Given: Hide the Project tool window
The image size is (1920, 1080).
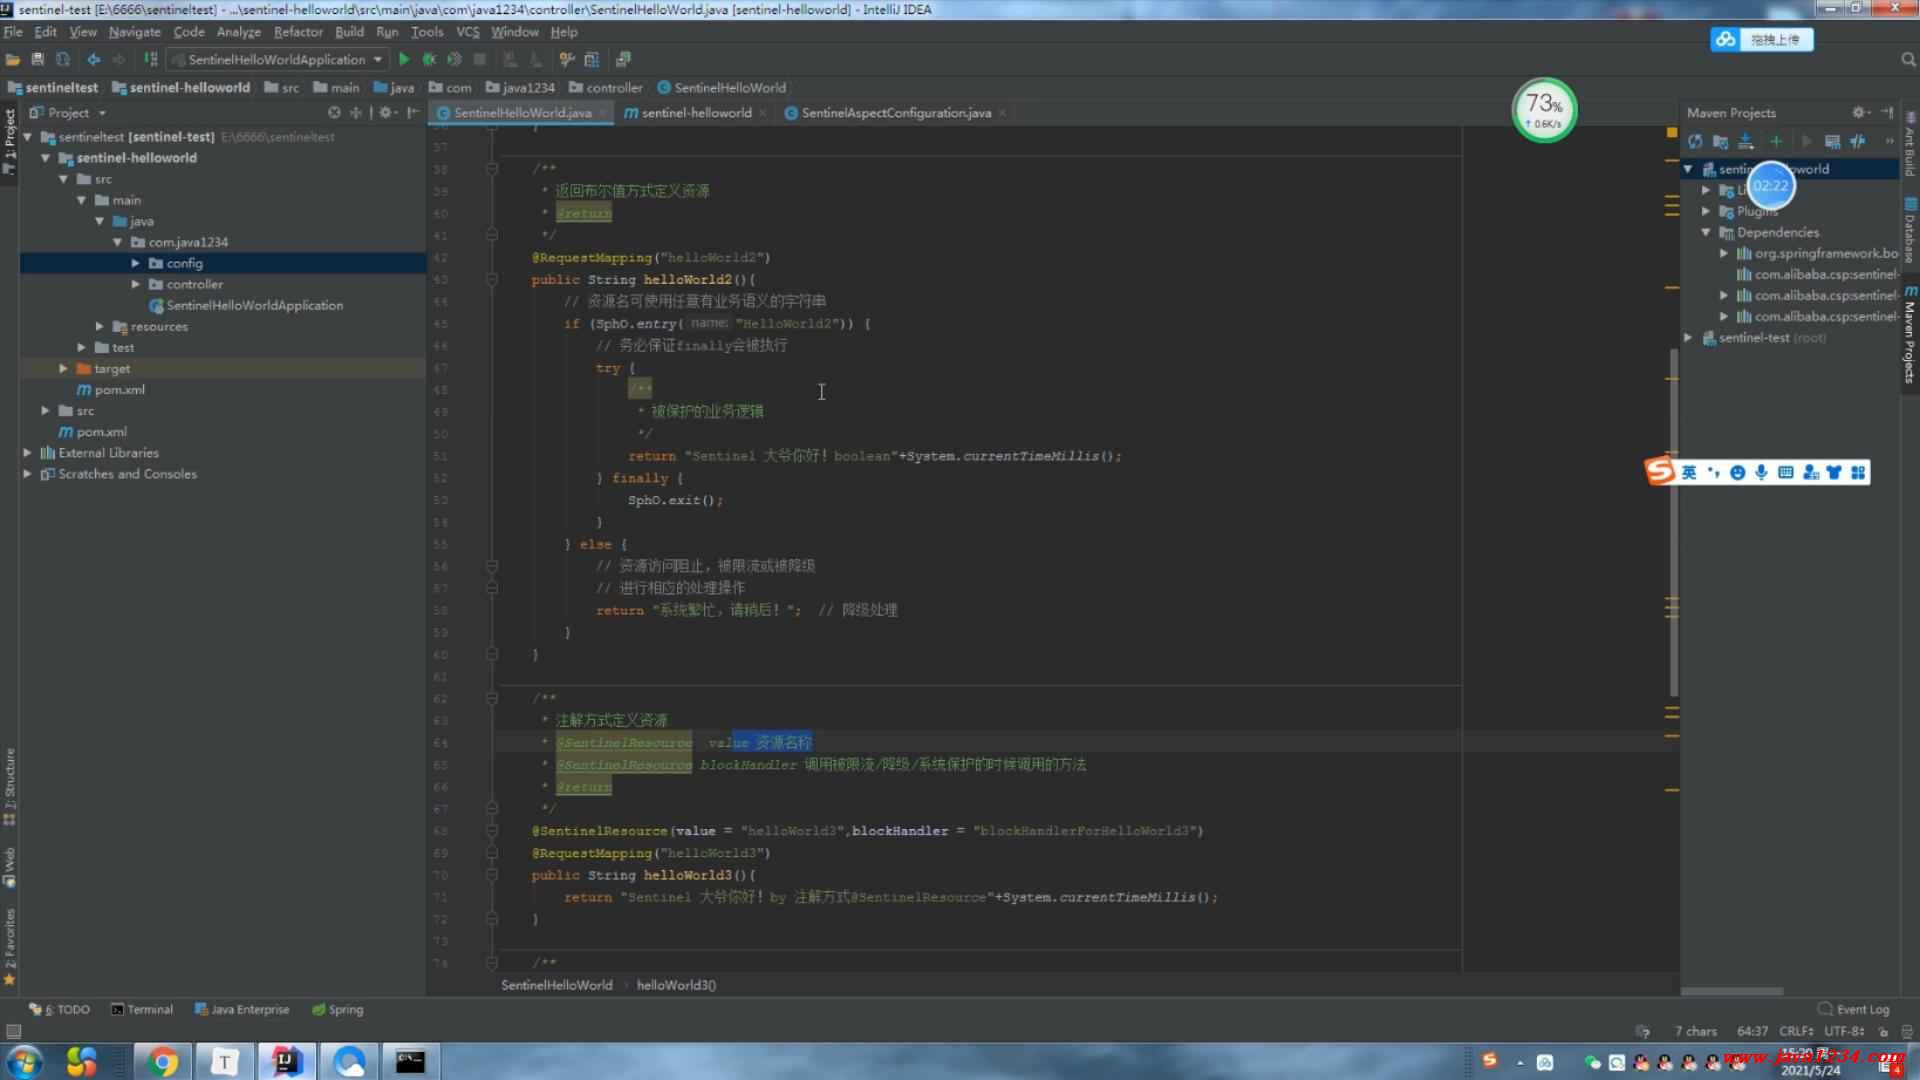Looking at the screenshot, I should coord(413,112).
